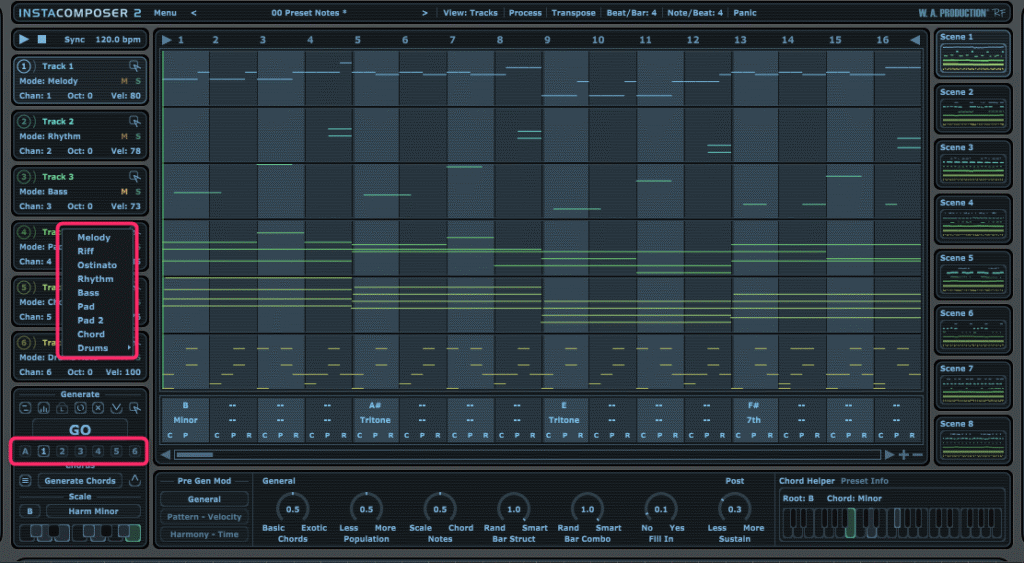Select Rhythm from the mode popup menu
Viewport: 1024px width, 563px height.
(97, 279)
